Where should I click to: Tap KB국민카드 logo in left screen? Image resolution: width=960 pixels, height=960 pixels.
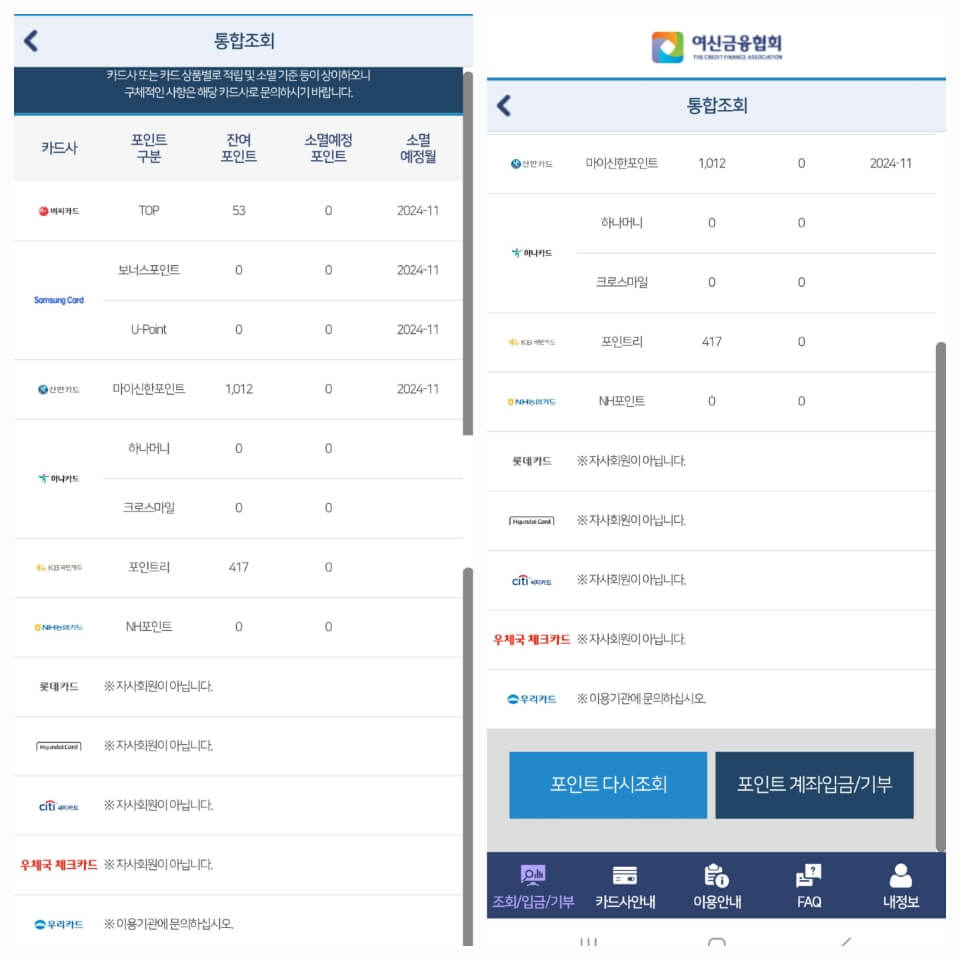tap(59, 568)
